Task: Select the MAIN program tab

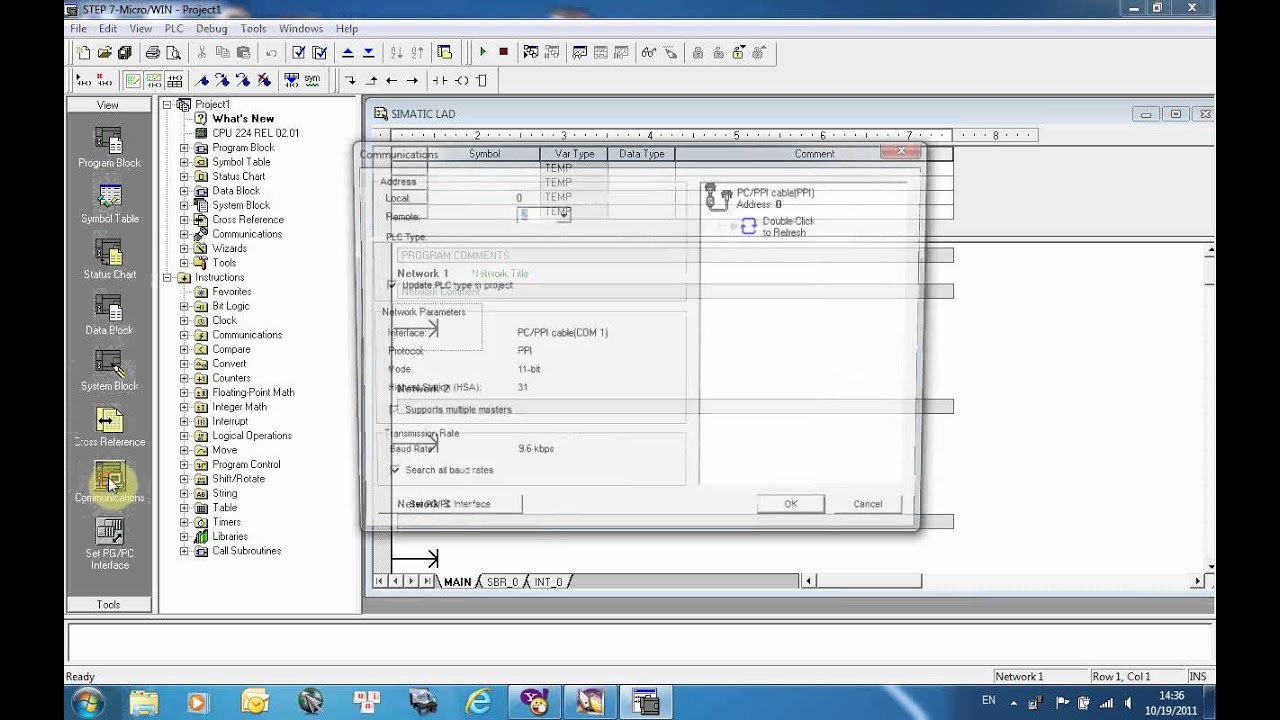Action: [457, 582]
